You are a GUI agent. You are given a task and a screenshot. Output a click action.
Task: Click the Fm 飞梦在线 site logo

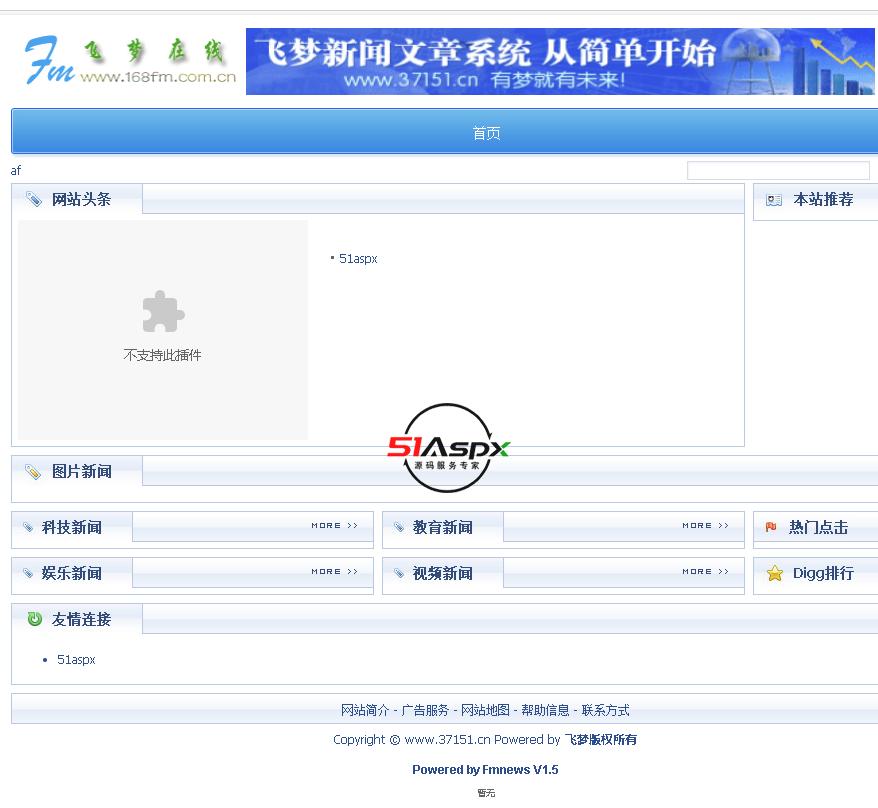130,60
